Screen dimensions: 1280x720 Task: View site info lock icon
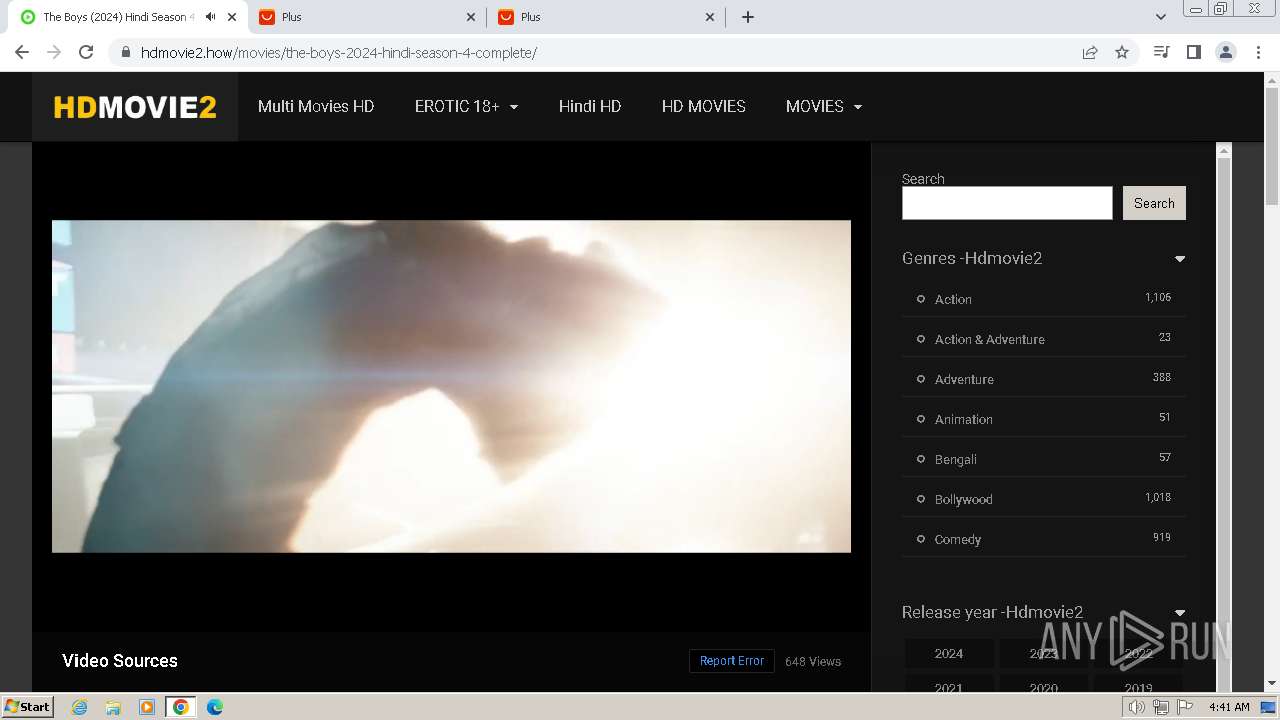click(125, 53)
